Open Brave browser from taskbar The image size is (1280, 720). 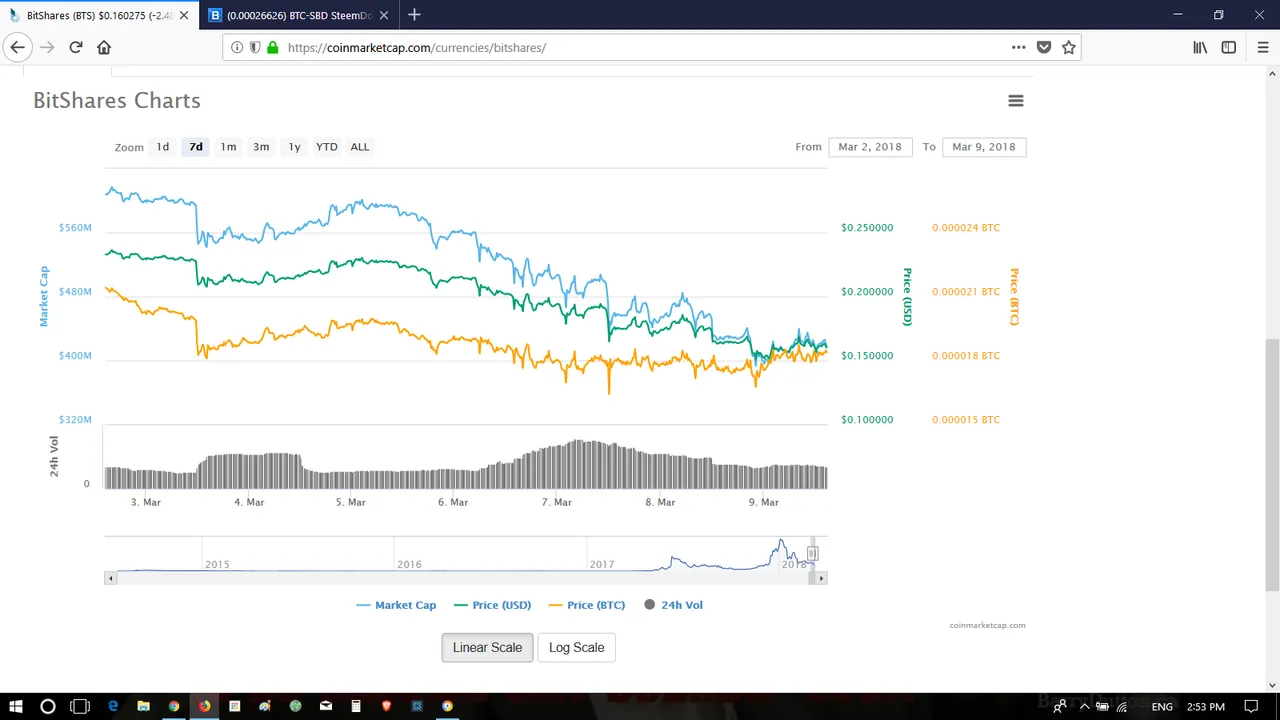pyautogui.click(x=387, y=706)
